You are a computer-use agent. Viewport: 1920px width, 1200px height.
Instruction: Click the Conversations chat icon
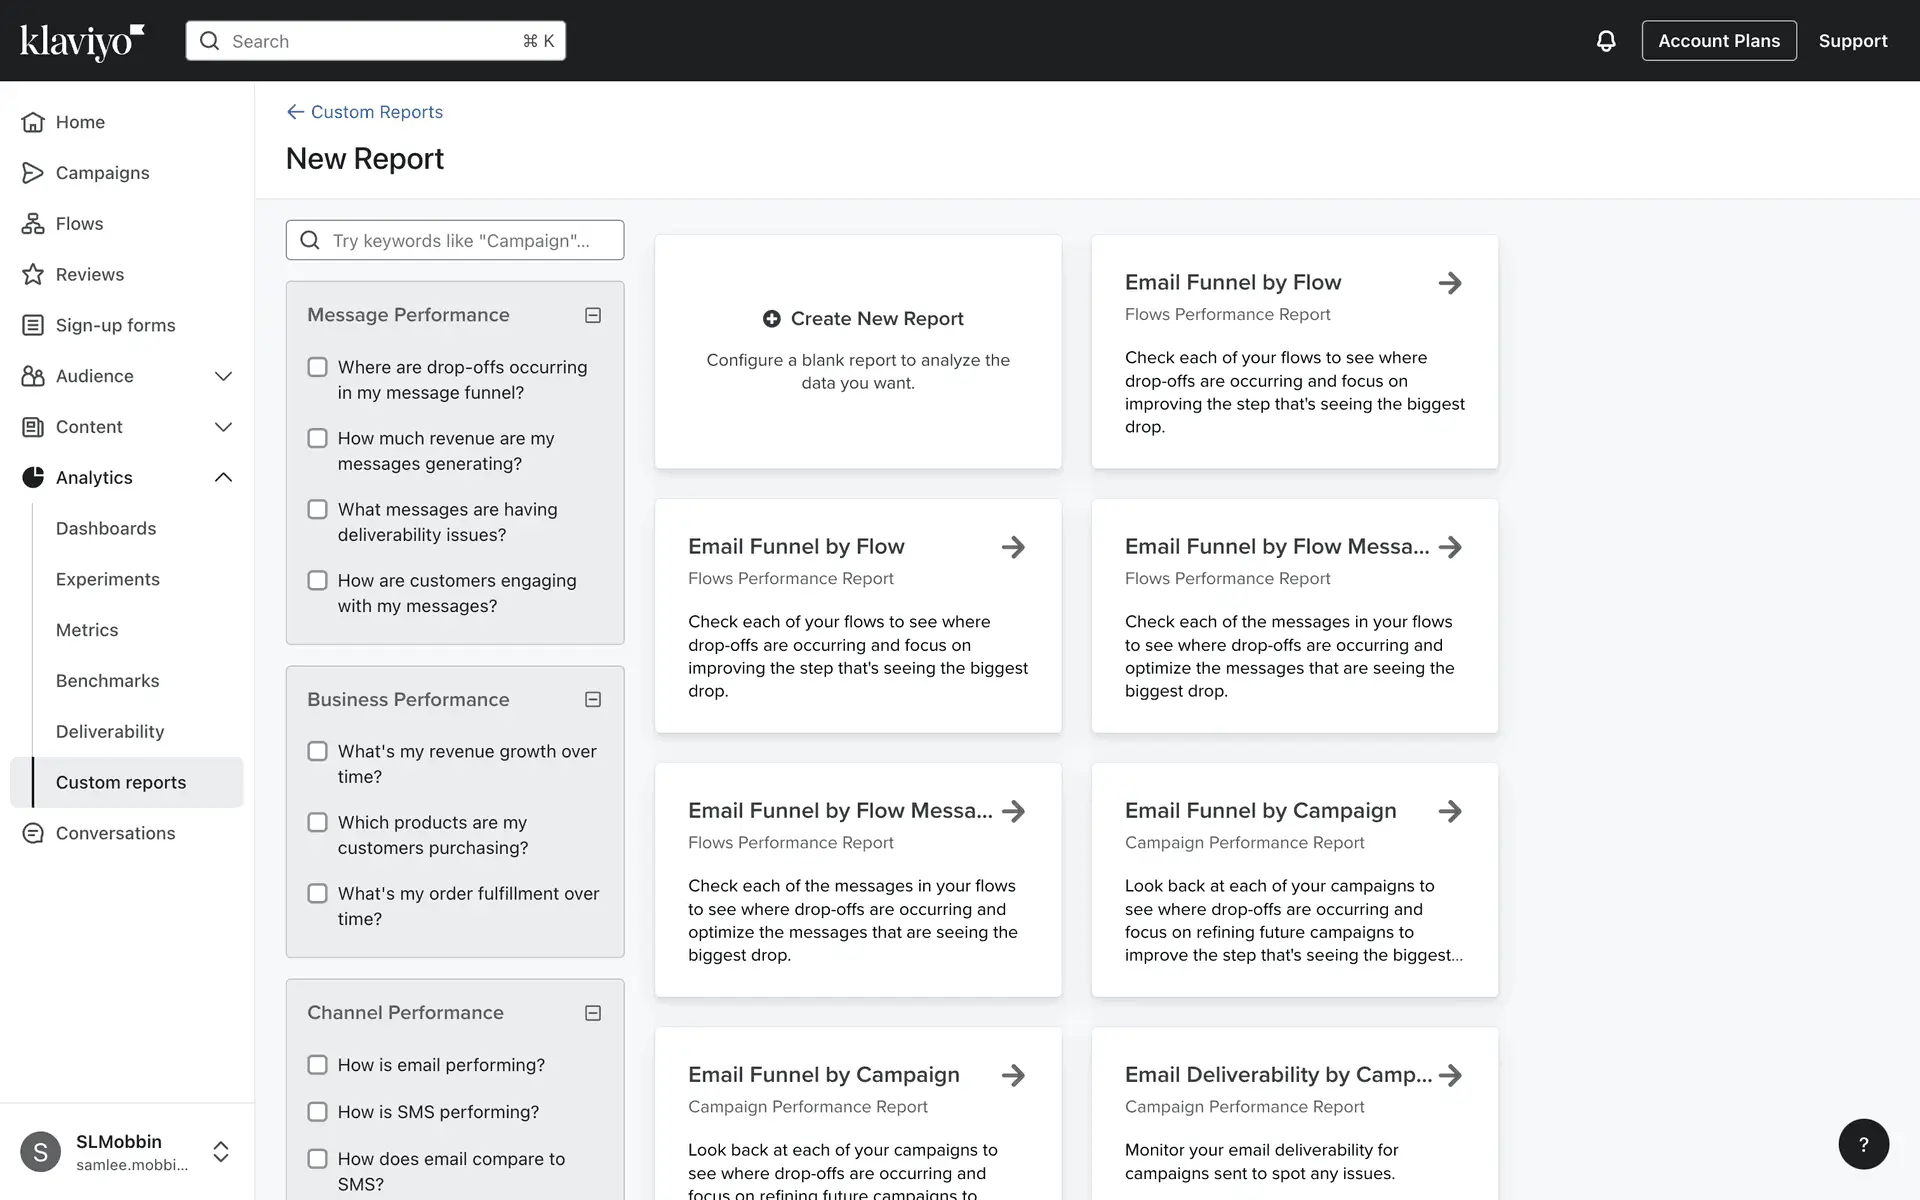pyautogui.click(x=33, y=833)
